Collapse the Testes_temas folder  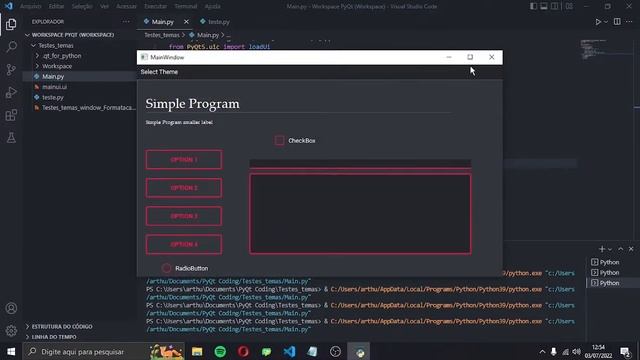click(x=55, y=45)
